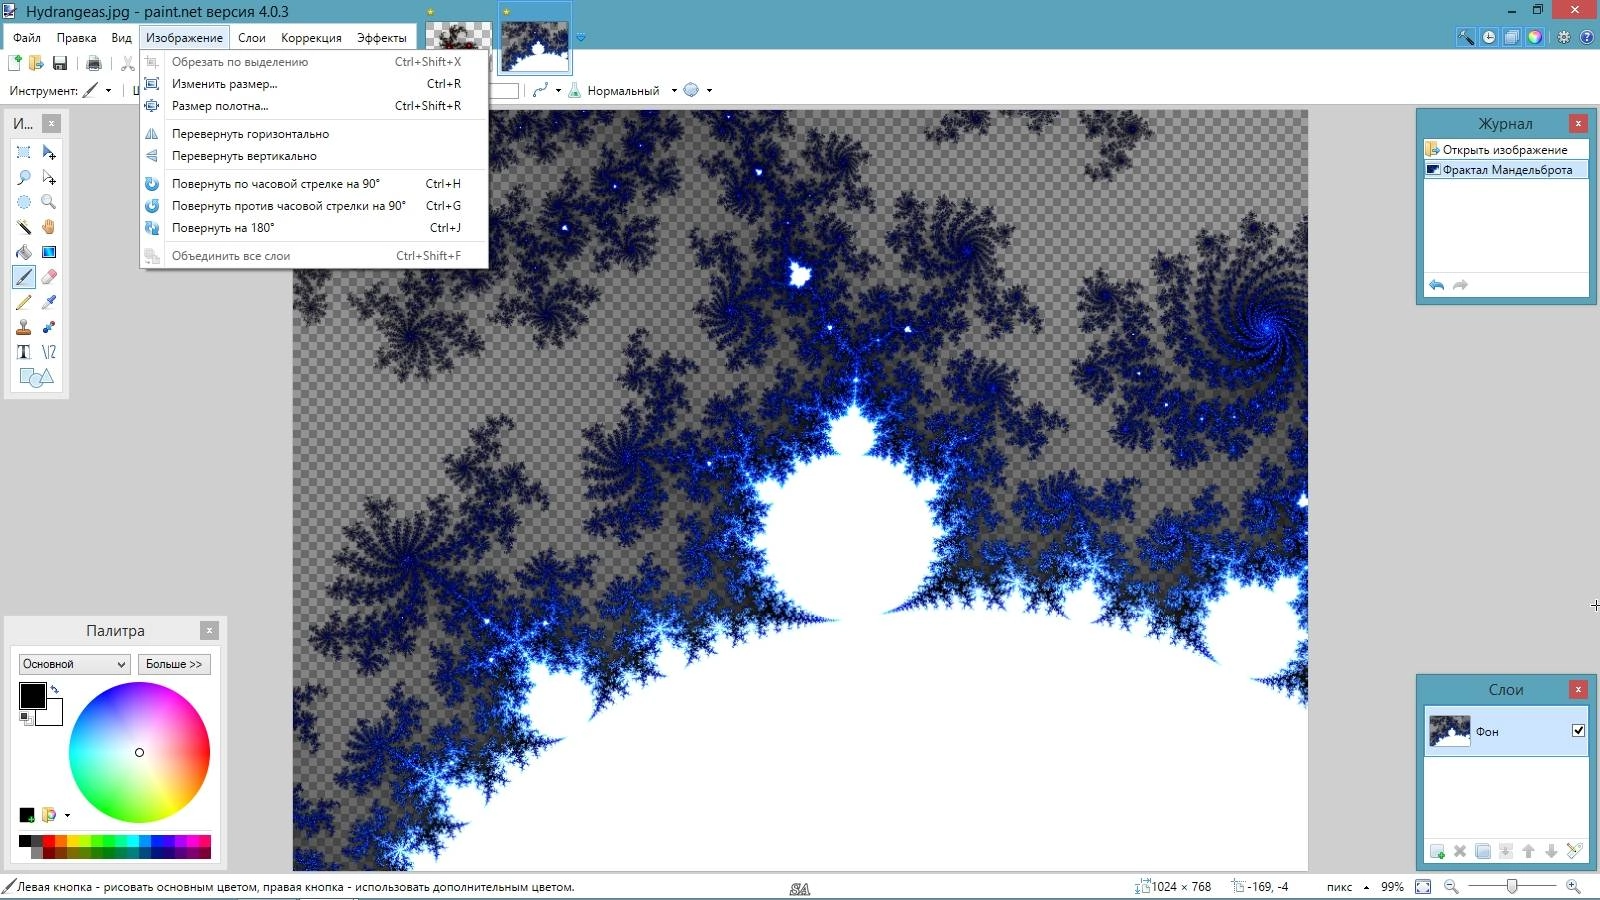Screen dimensions: 1600x900
Task: Select the Text tool
Action: (24, 352)
